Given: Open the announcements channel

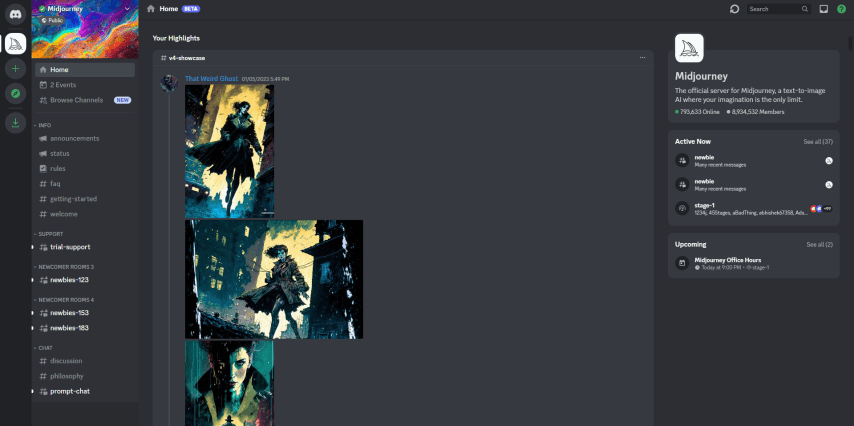Looking at the screenshot, I should click(x=74, y=138).
